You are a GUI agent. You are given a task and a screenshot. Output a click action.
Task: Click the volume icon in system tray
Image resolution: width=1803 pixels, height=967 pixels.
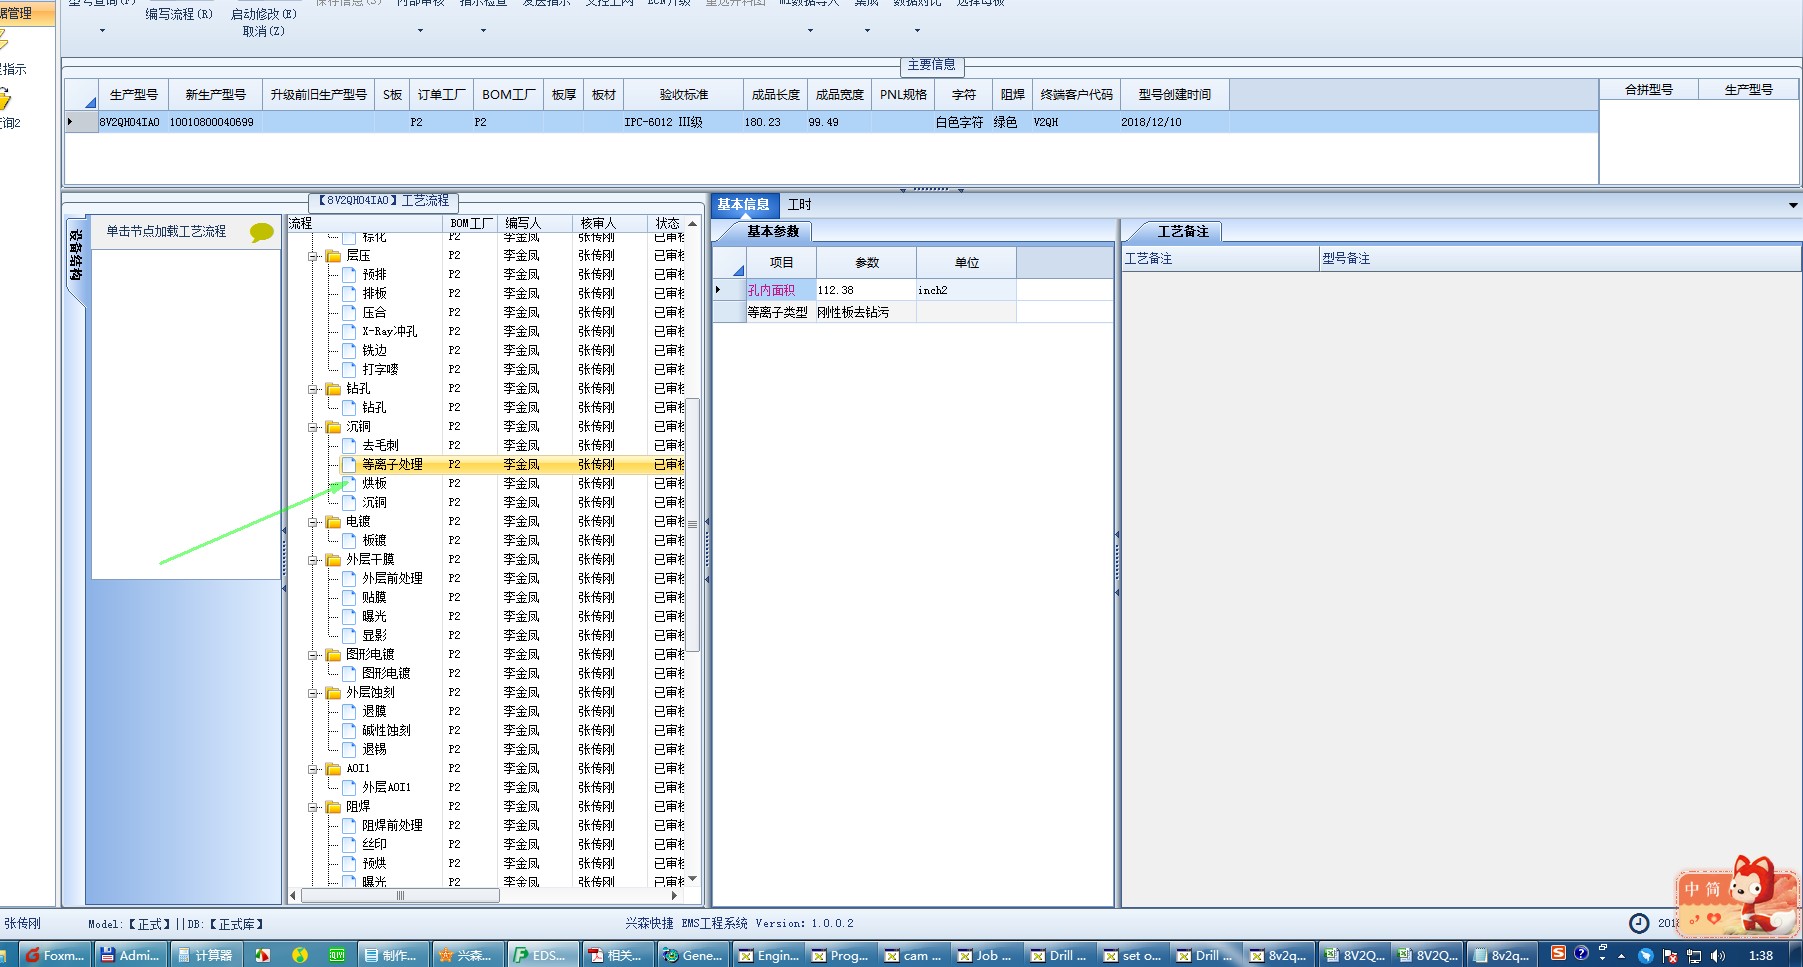click(x=1718, y=956)
